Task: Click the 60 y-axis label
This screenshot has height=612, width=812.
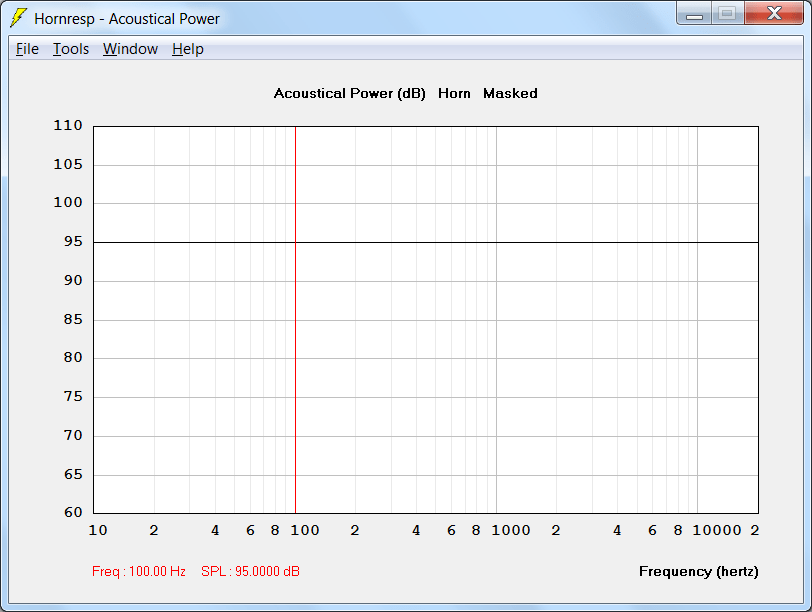Action: (x=73, y=512)
